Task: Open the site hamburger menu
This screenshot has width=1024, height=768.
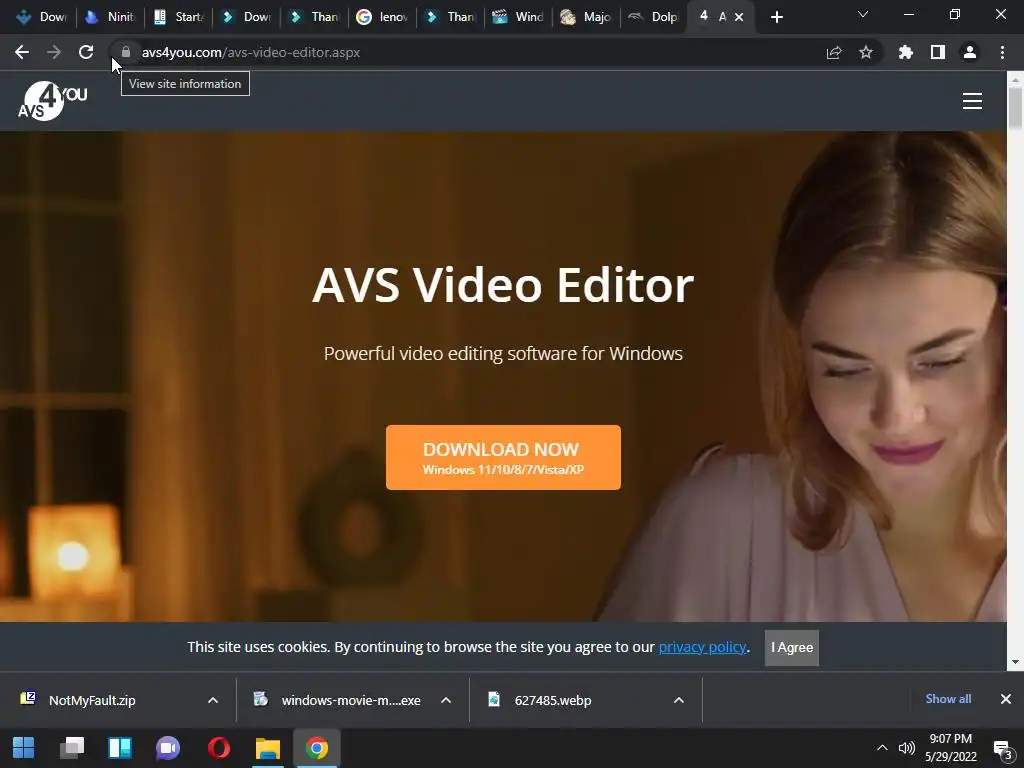Action: [972, 101]
